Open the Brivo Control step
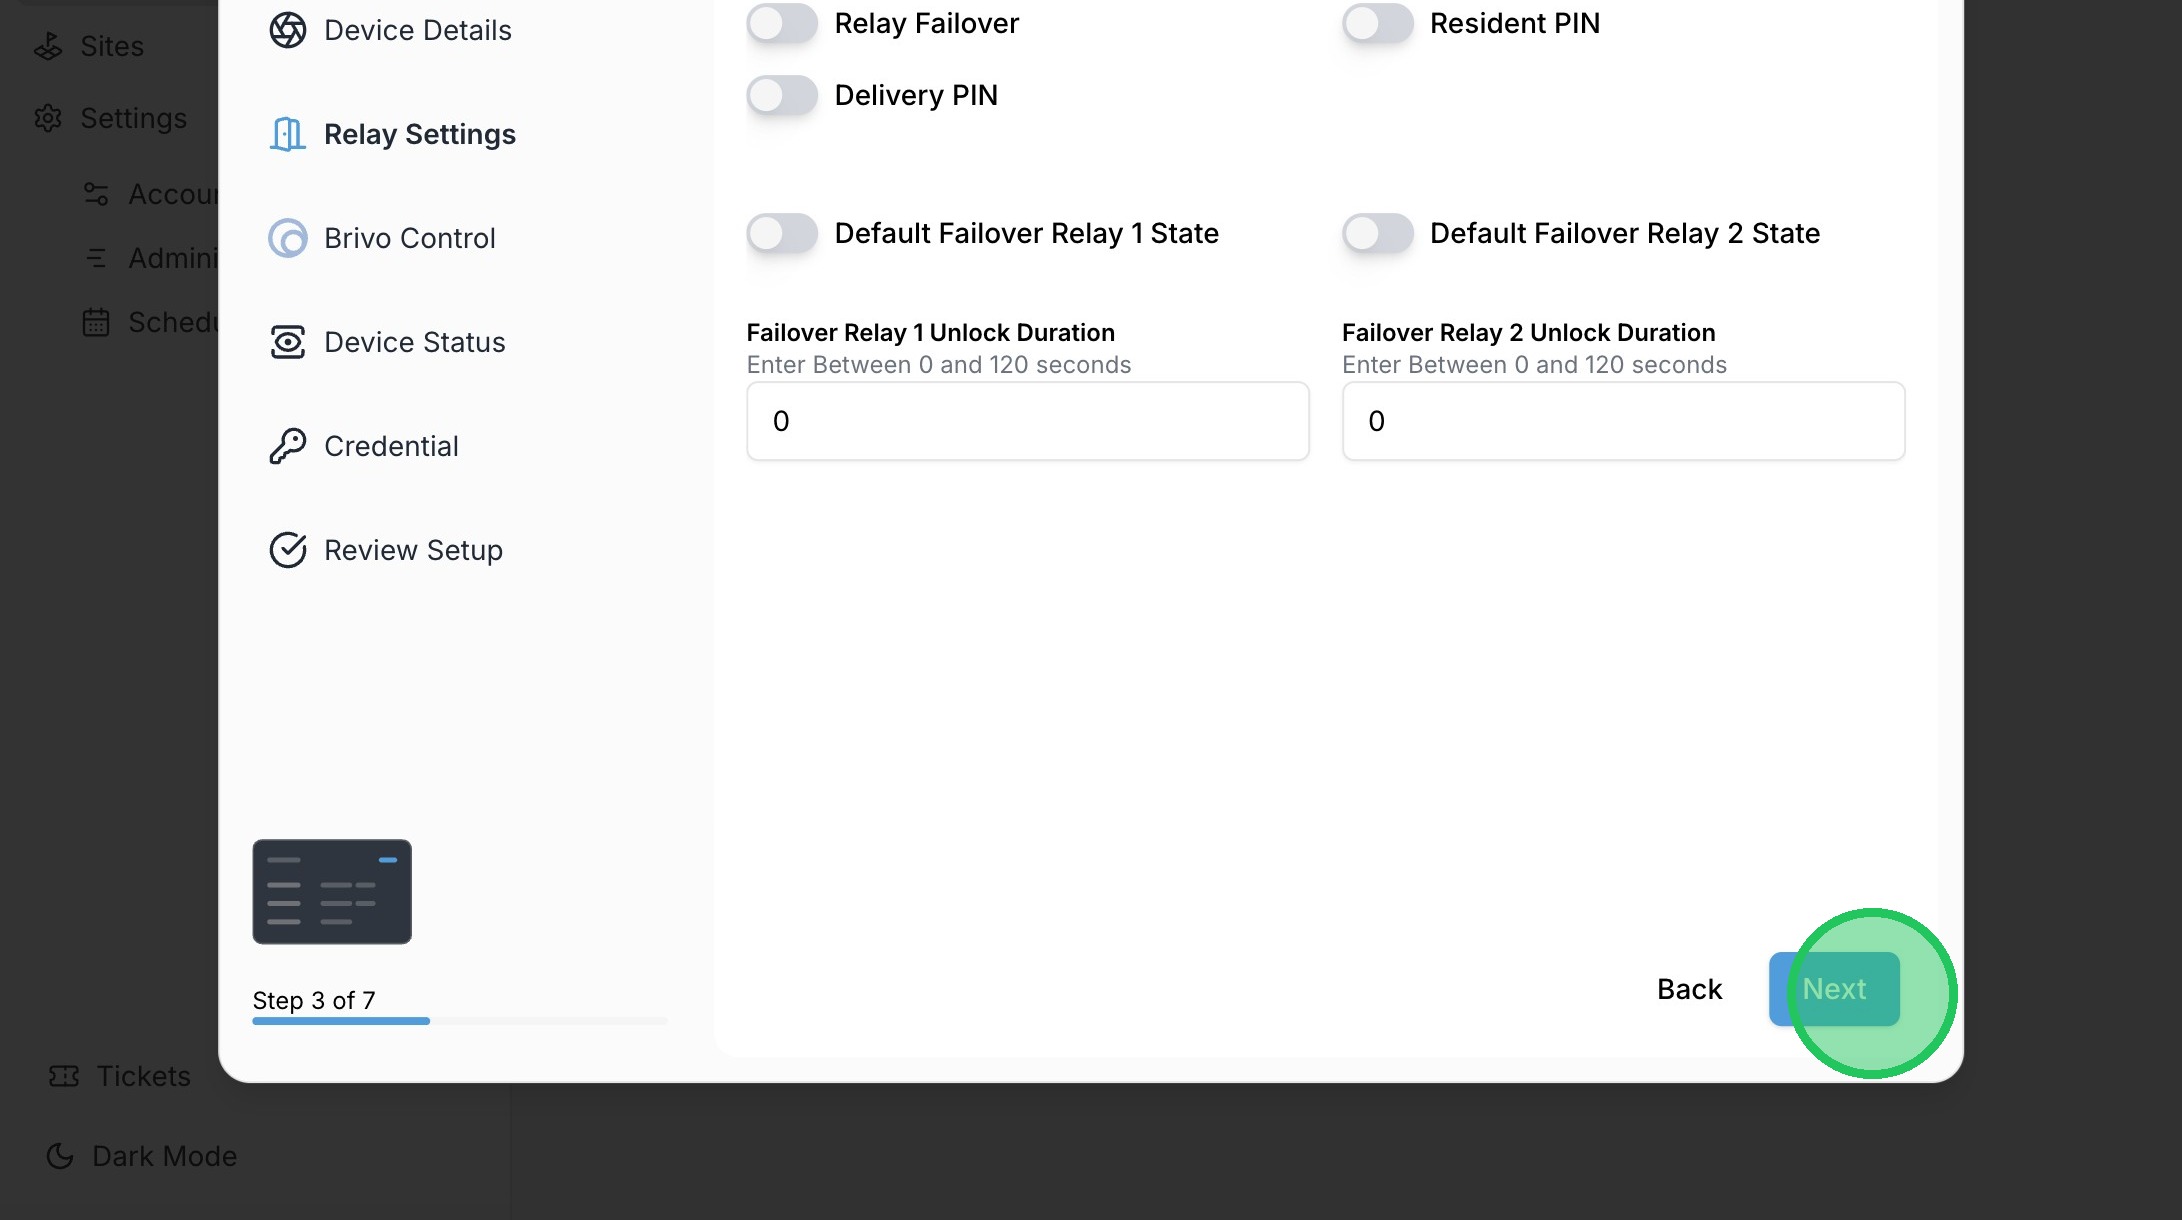 [409, 238]
